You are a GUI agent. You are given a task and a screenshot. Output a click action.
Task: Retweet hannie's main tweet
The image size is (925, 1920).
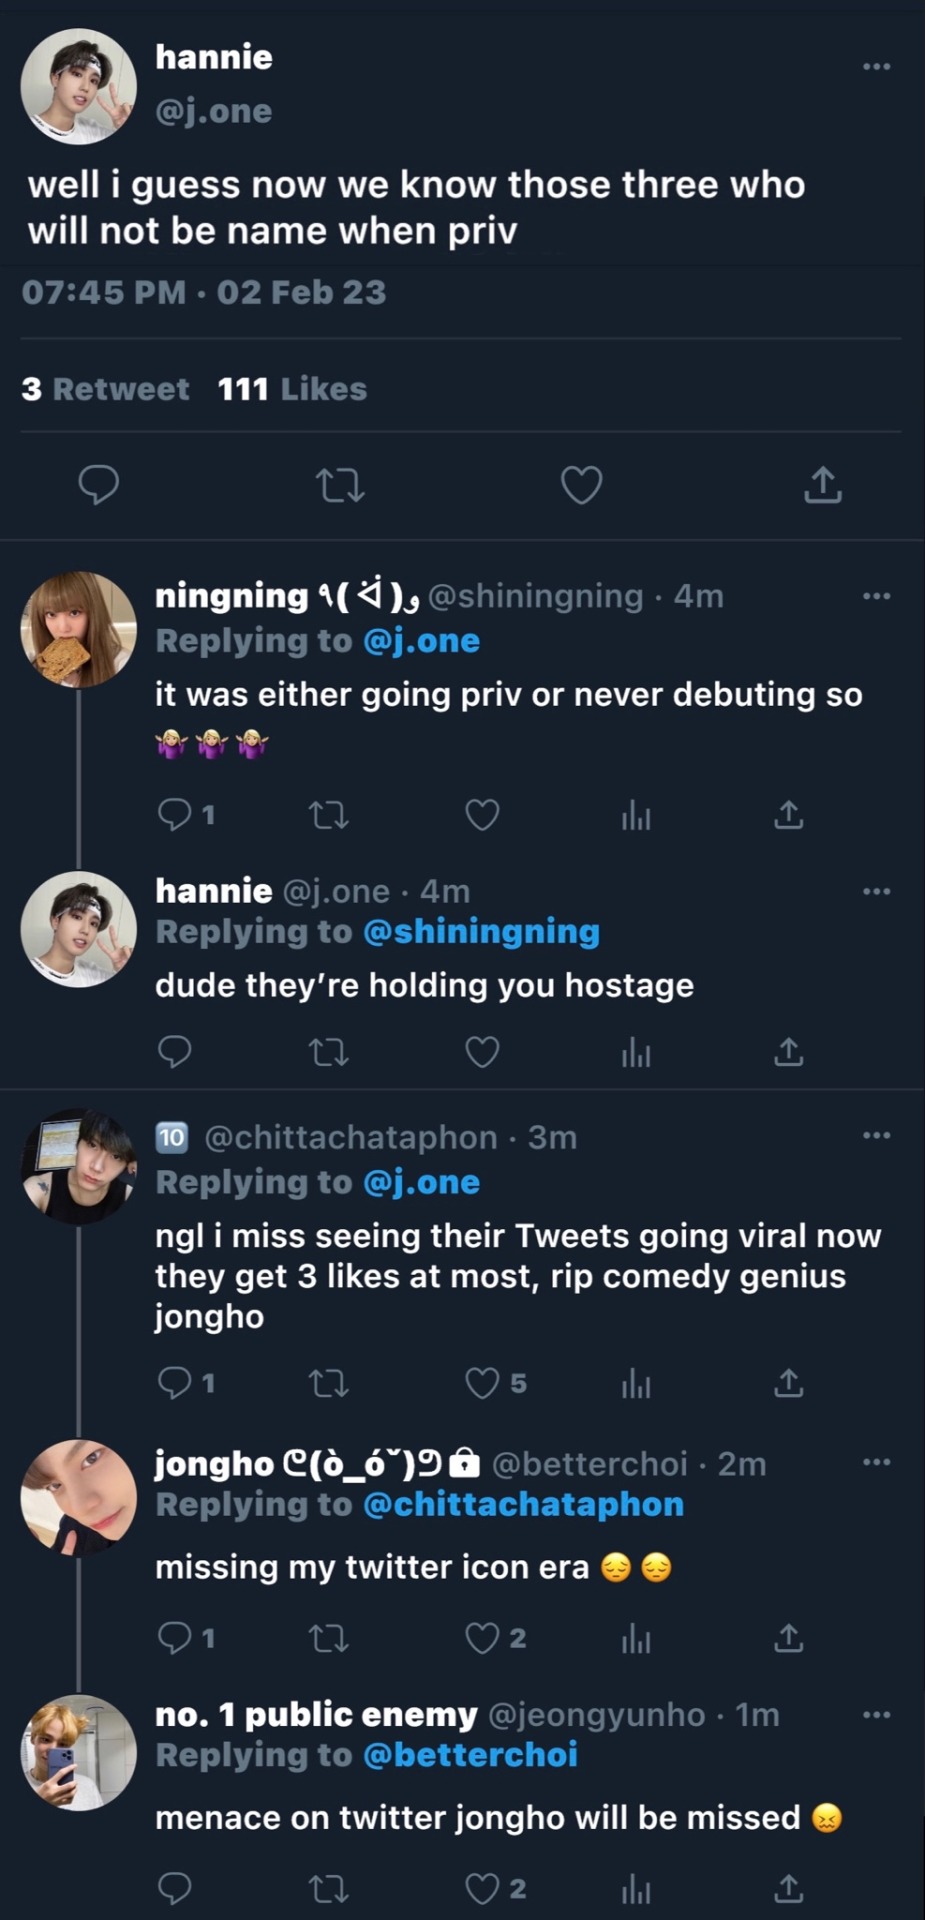click(x=340, y=486)
